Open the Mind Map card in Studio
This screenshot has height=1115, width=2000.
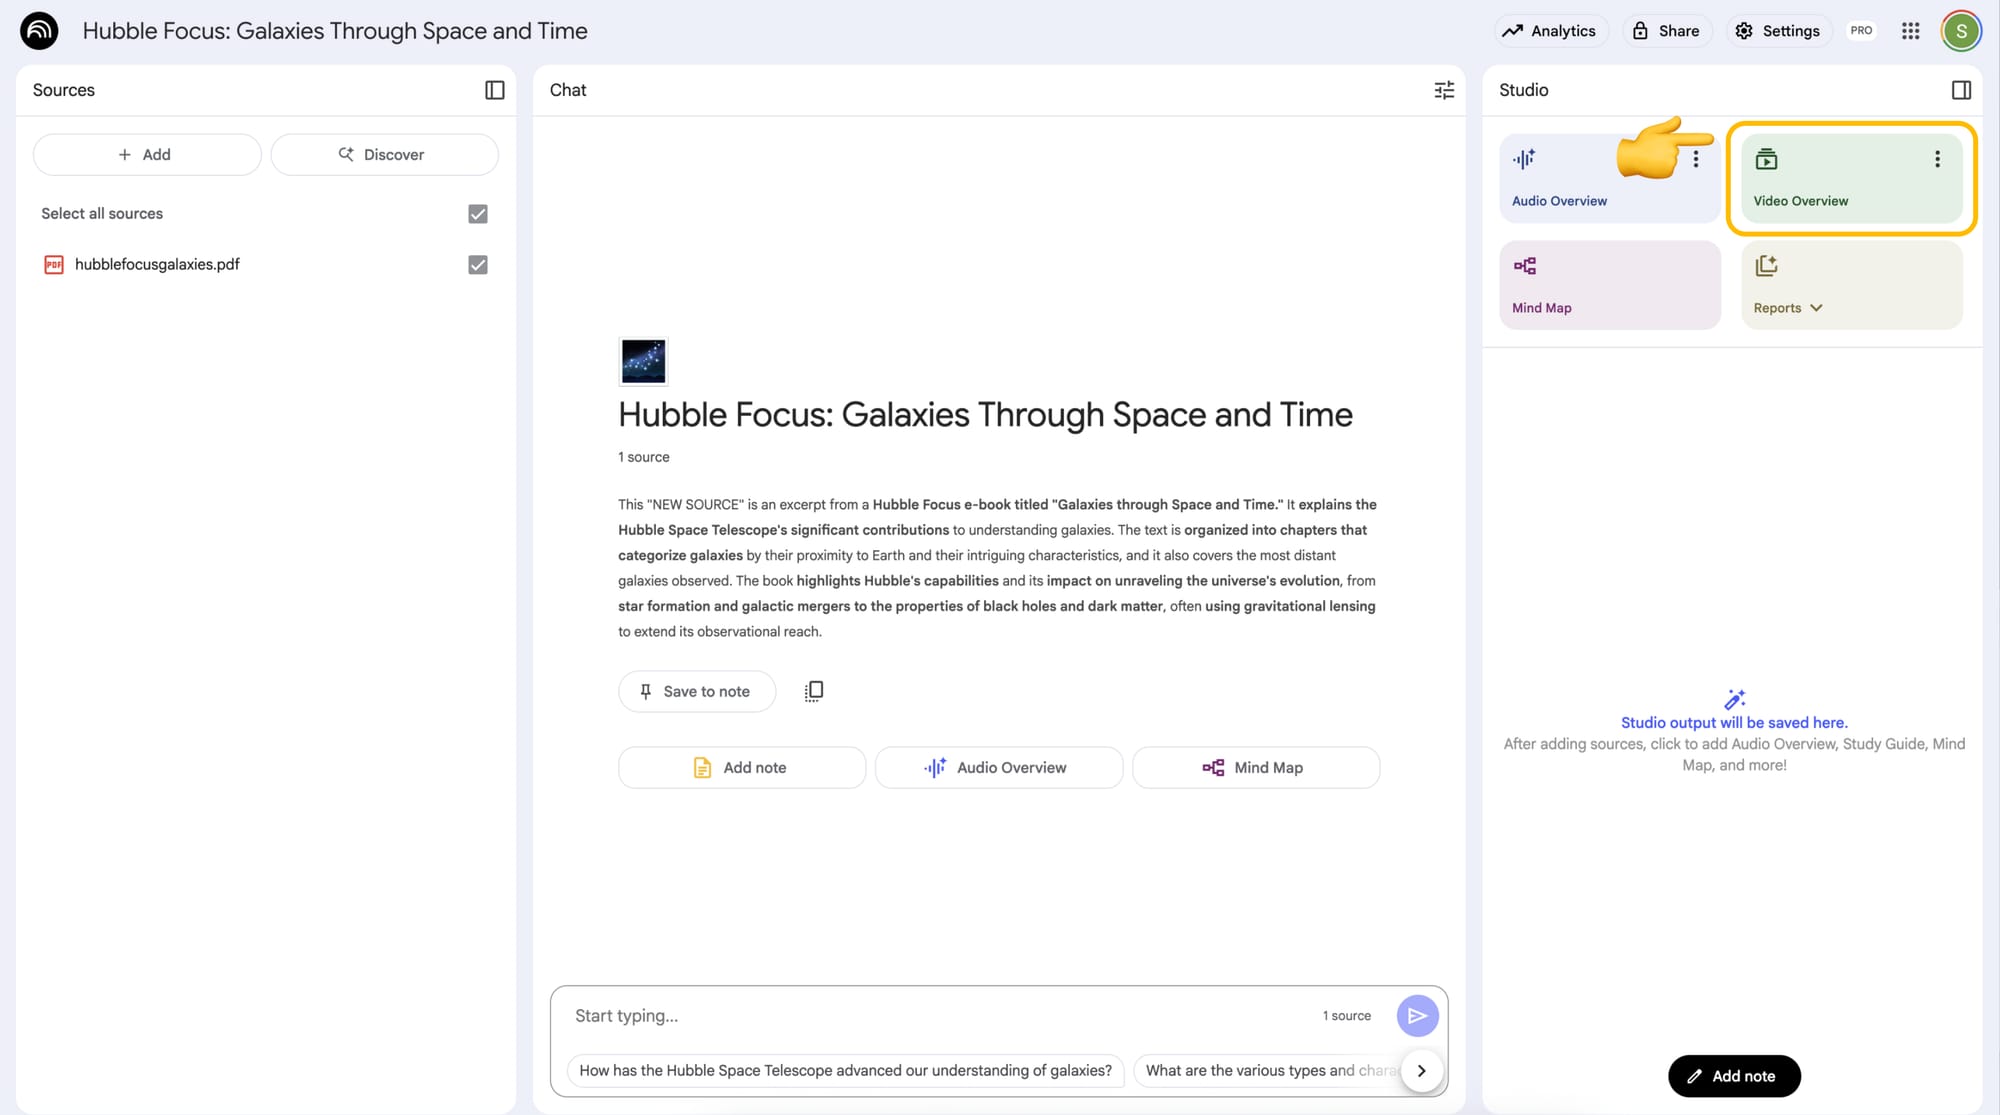pos(1610,285)
